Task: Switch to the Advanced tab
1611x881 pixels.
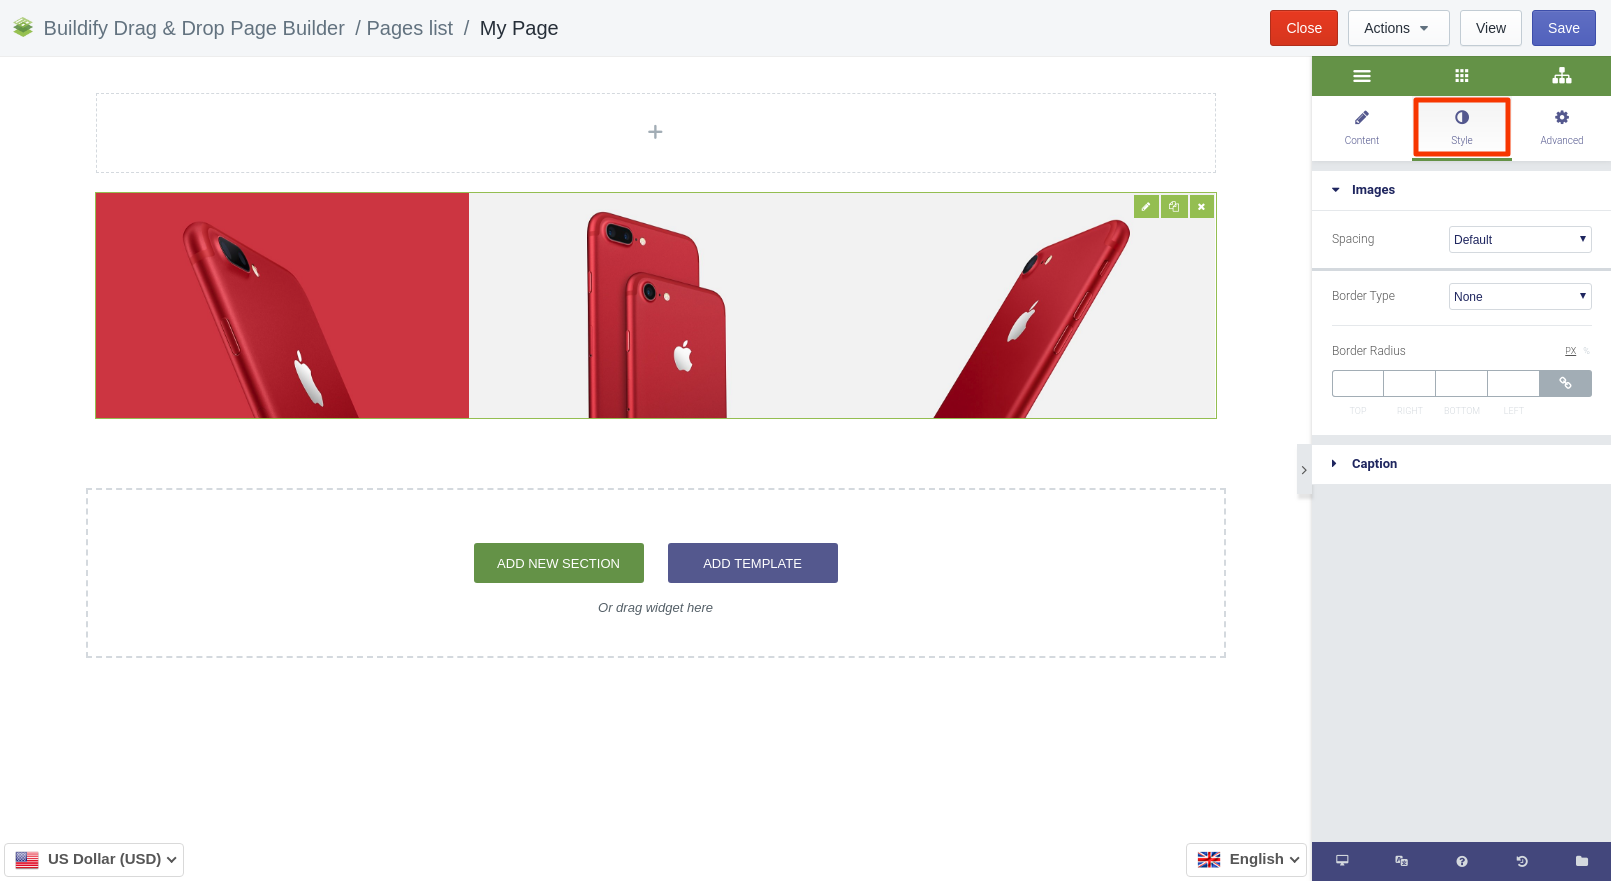Action: (x=1561, y=128)
